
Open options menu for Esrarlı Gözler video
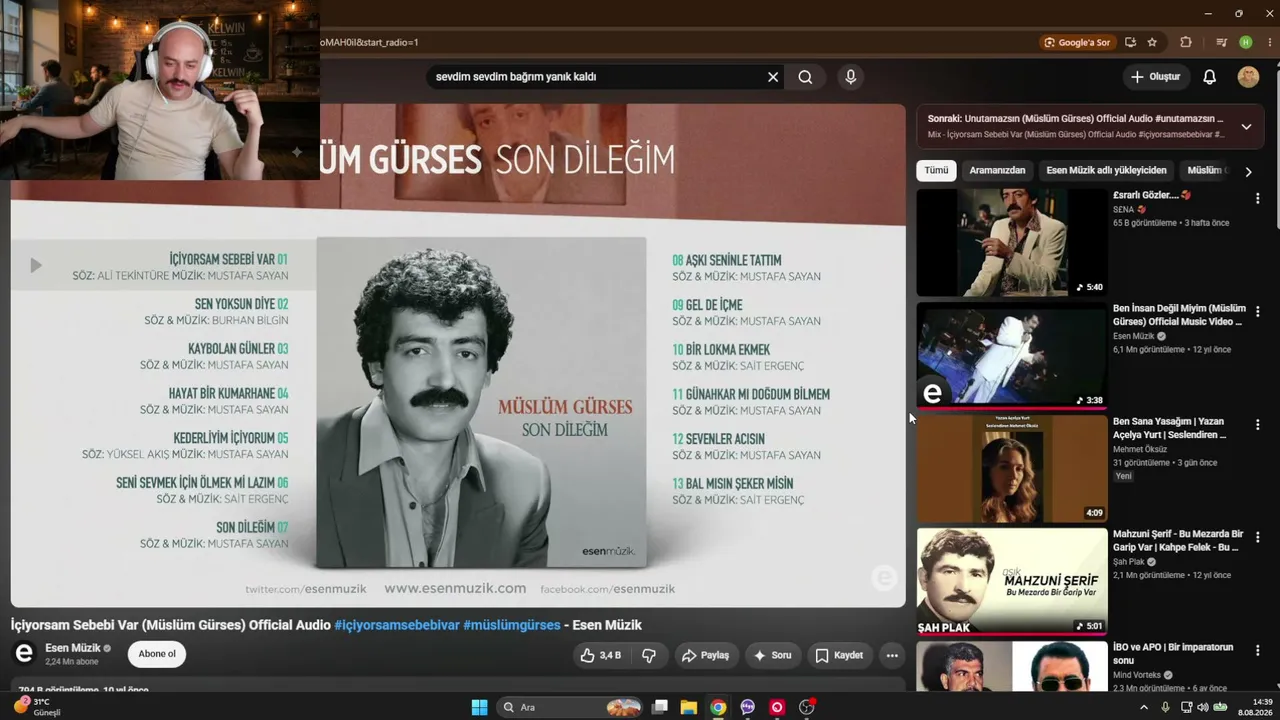pos(1257,199)
